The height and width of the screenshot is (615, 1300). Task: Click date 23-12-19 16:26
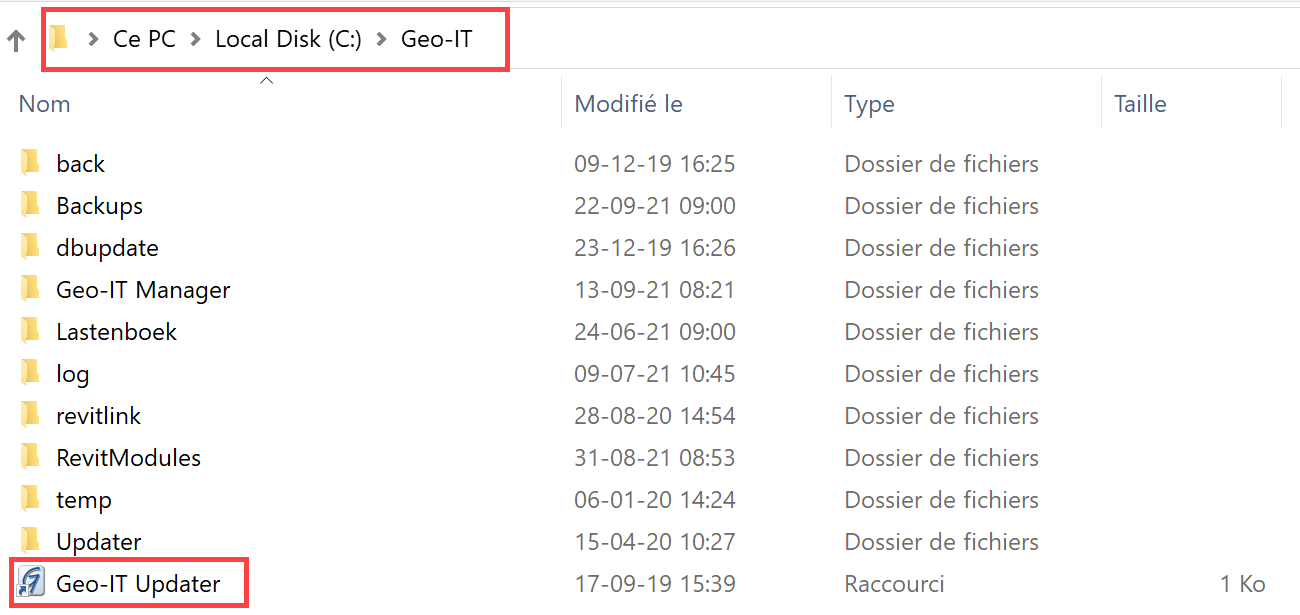coord(654,248)
